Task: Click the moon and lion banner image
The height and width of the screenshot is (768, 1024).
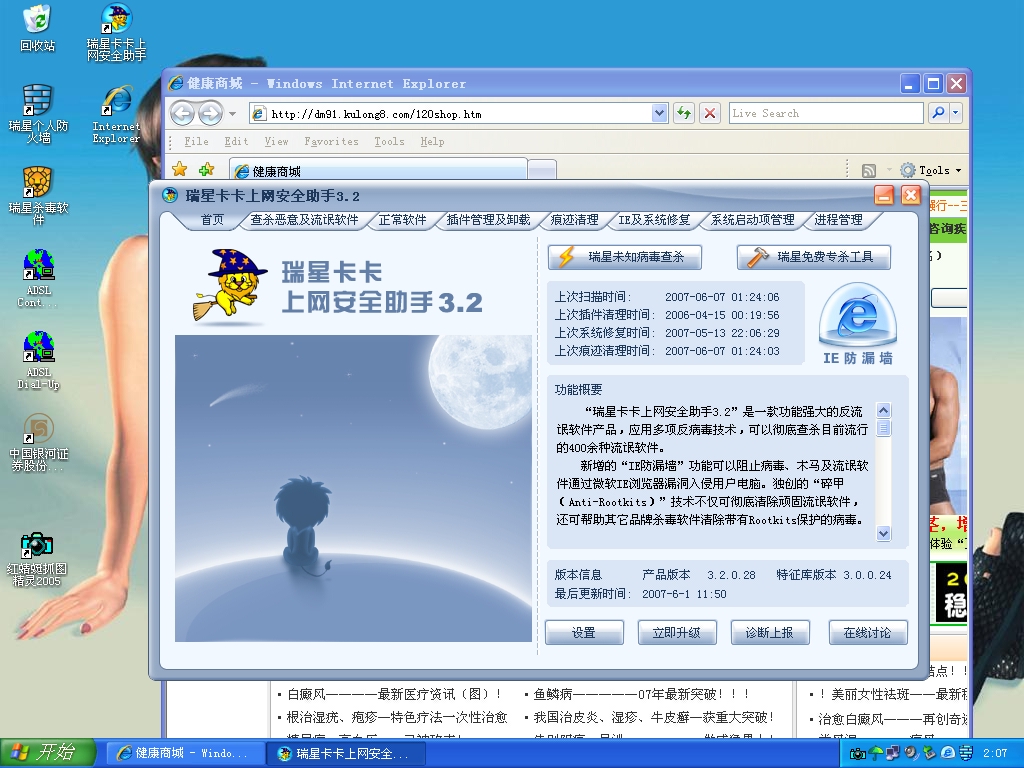Action: coord(353,488)
